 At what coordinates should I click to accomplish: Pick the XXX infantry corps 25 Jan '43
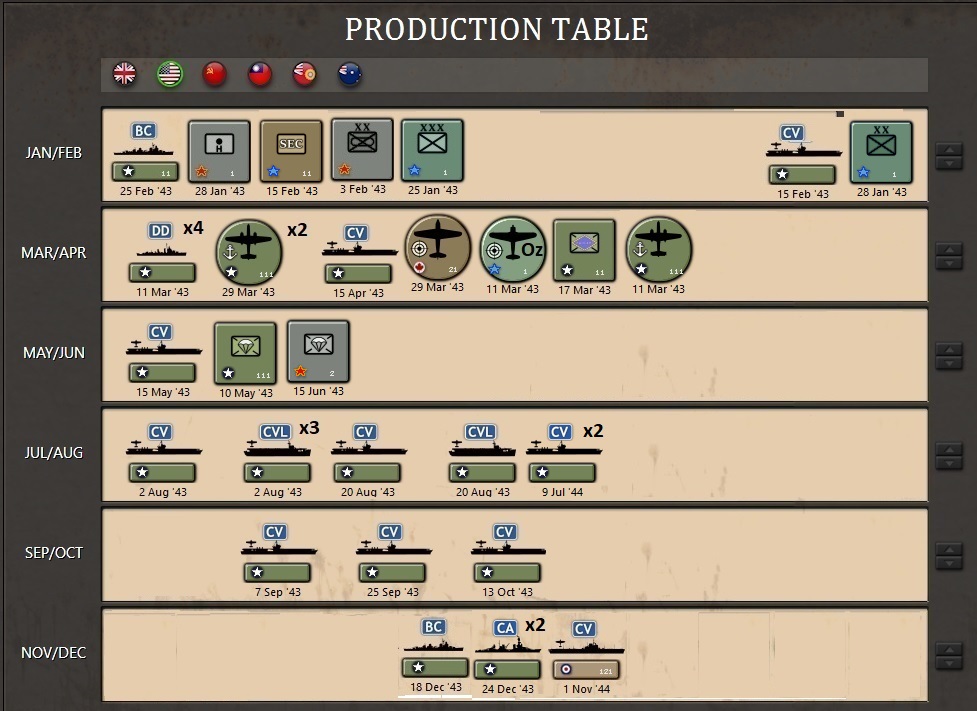click(x=432, y=150)
